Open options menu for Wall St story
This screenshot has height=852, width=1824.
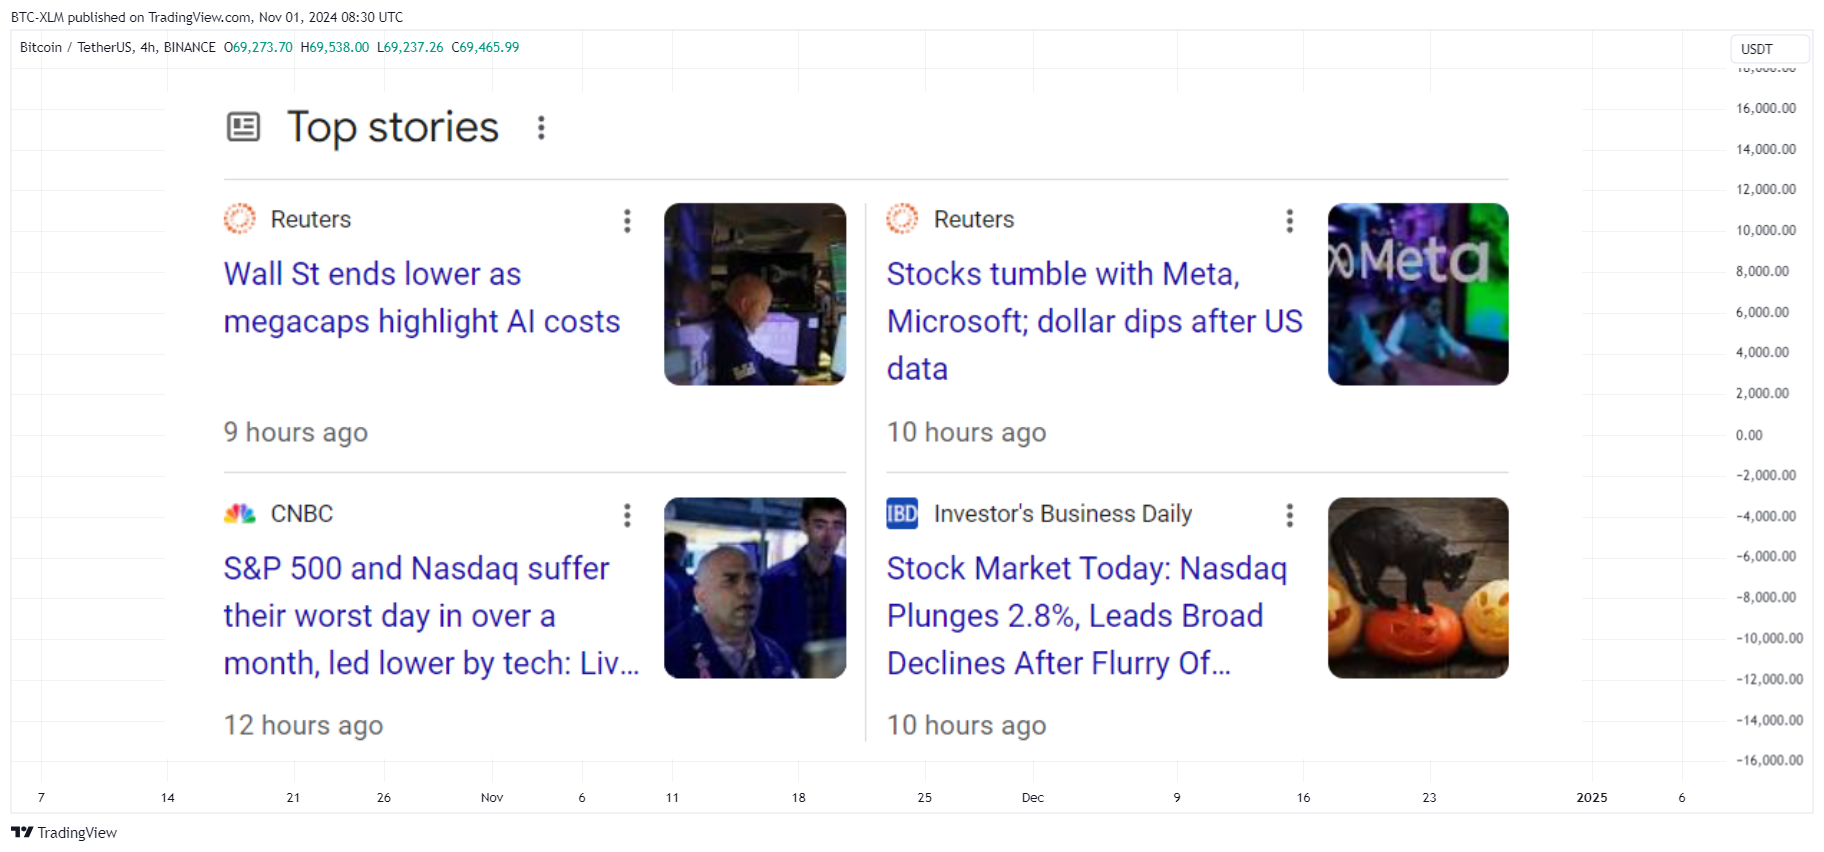627,220
